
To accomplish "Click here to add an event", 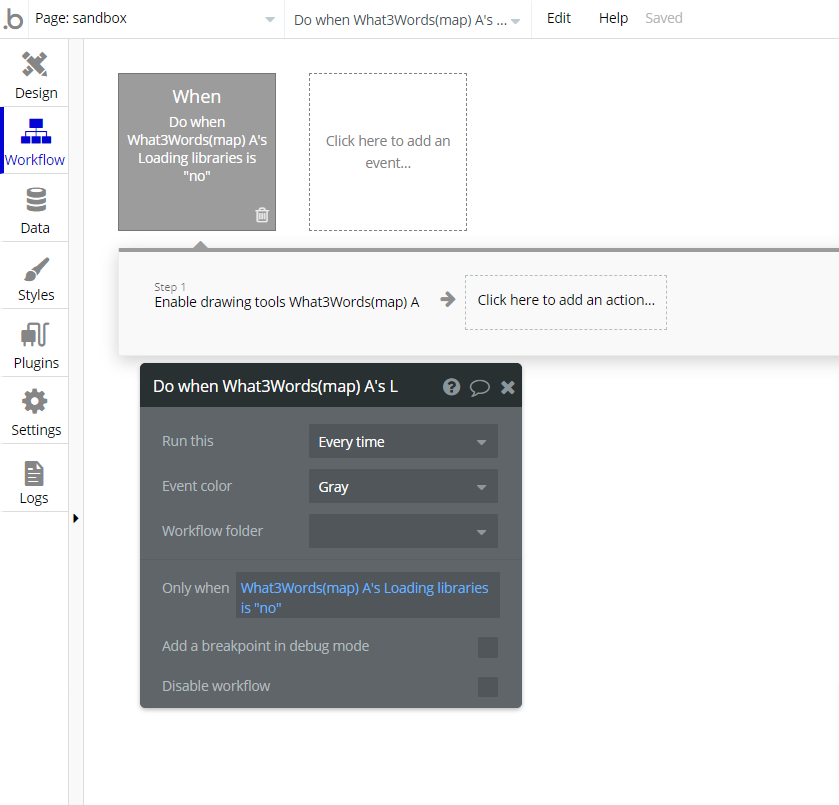I will click(388, 152).
